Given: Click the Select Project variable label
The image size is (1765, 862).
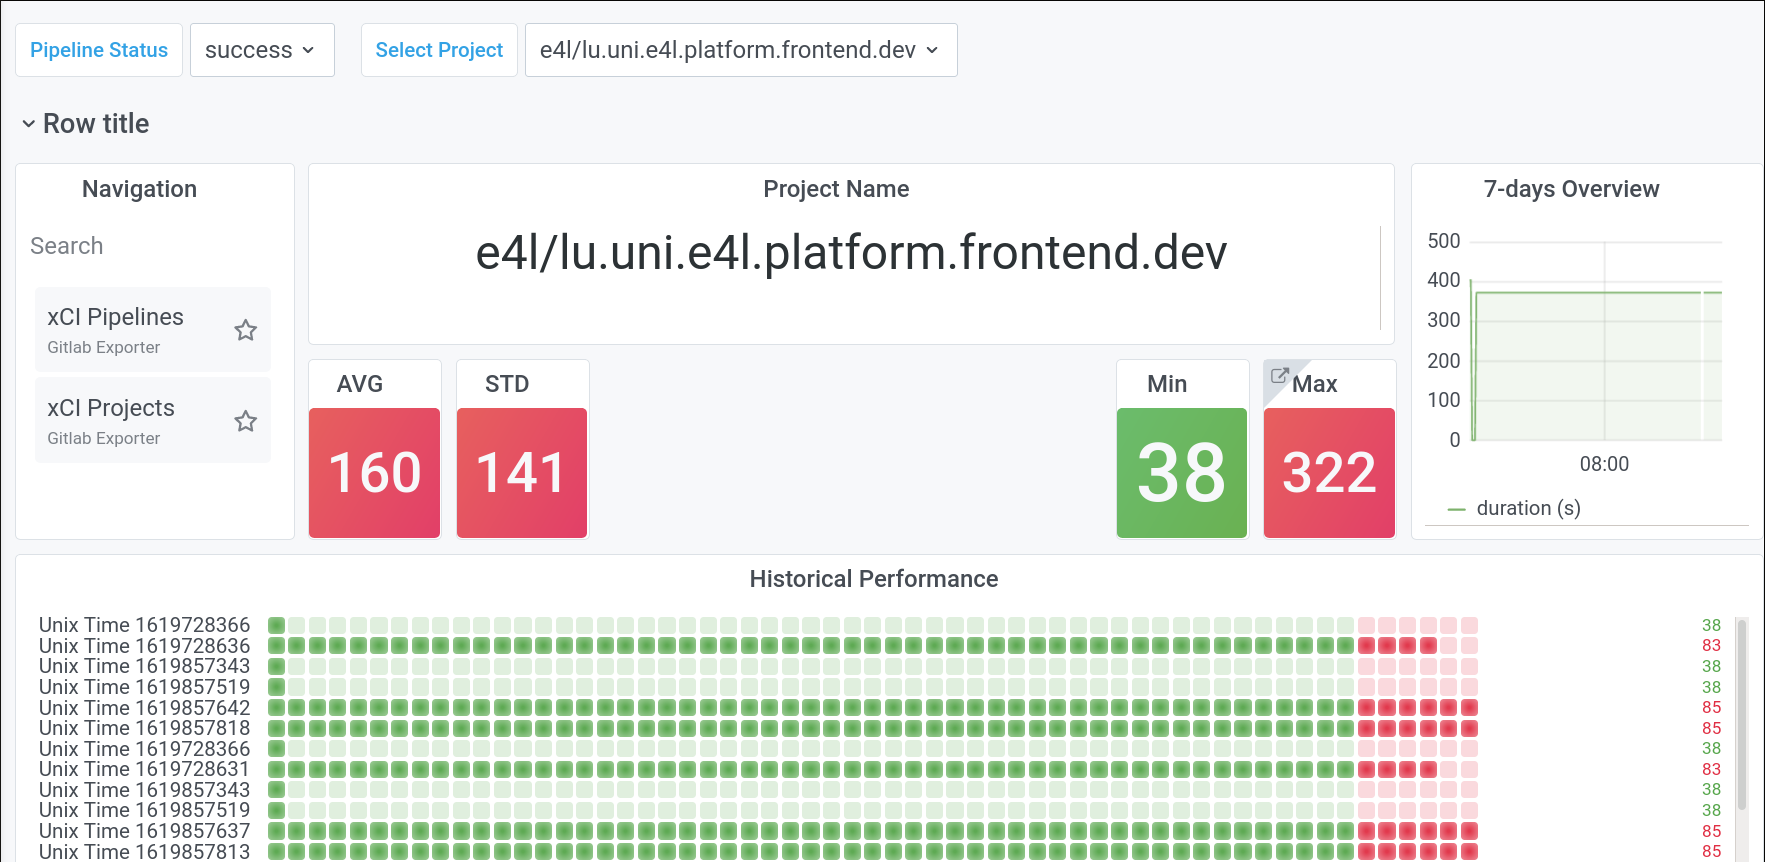Looking at the screenshot, I should click(x=439, y=50).
